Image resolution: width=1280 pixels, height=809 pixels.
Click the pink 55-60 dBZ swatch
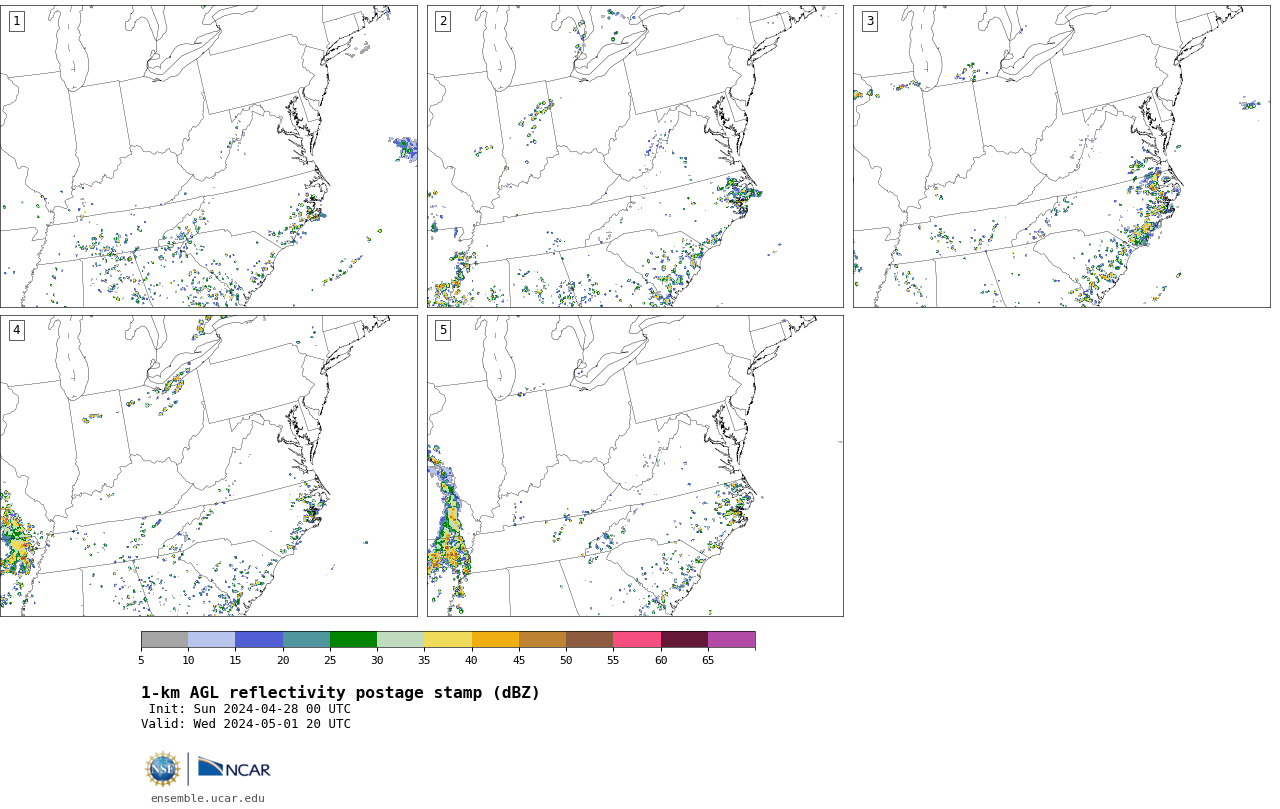coord(637,640)
